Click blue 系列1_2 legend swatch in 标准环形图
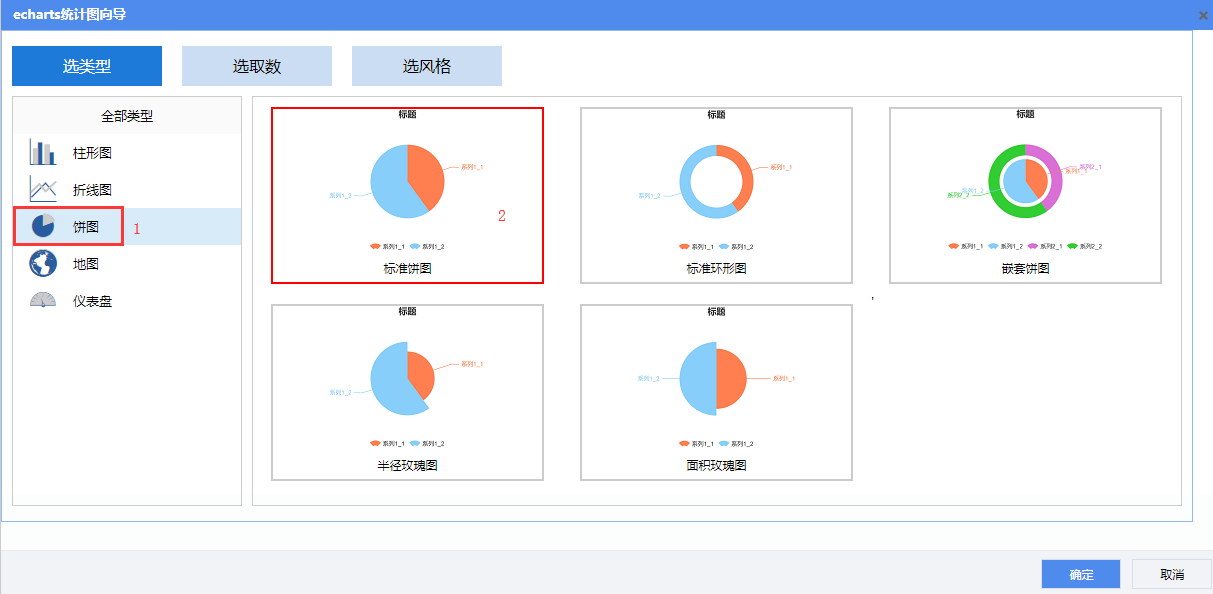Screen dimensions: 1213x594 (x=724, y=246)
